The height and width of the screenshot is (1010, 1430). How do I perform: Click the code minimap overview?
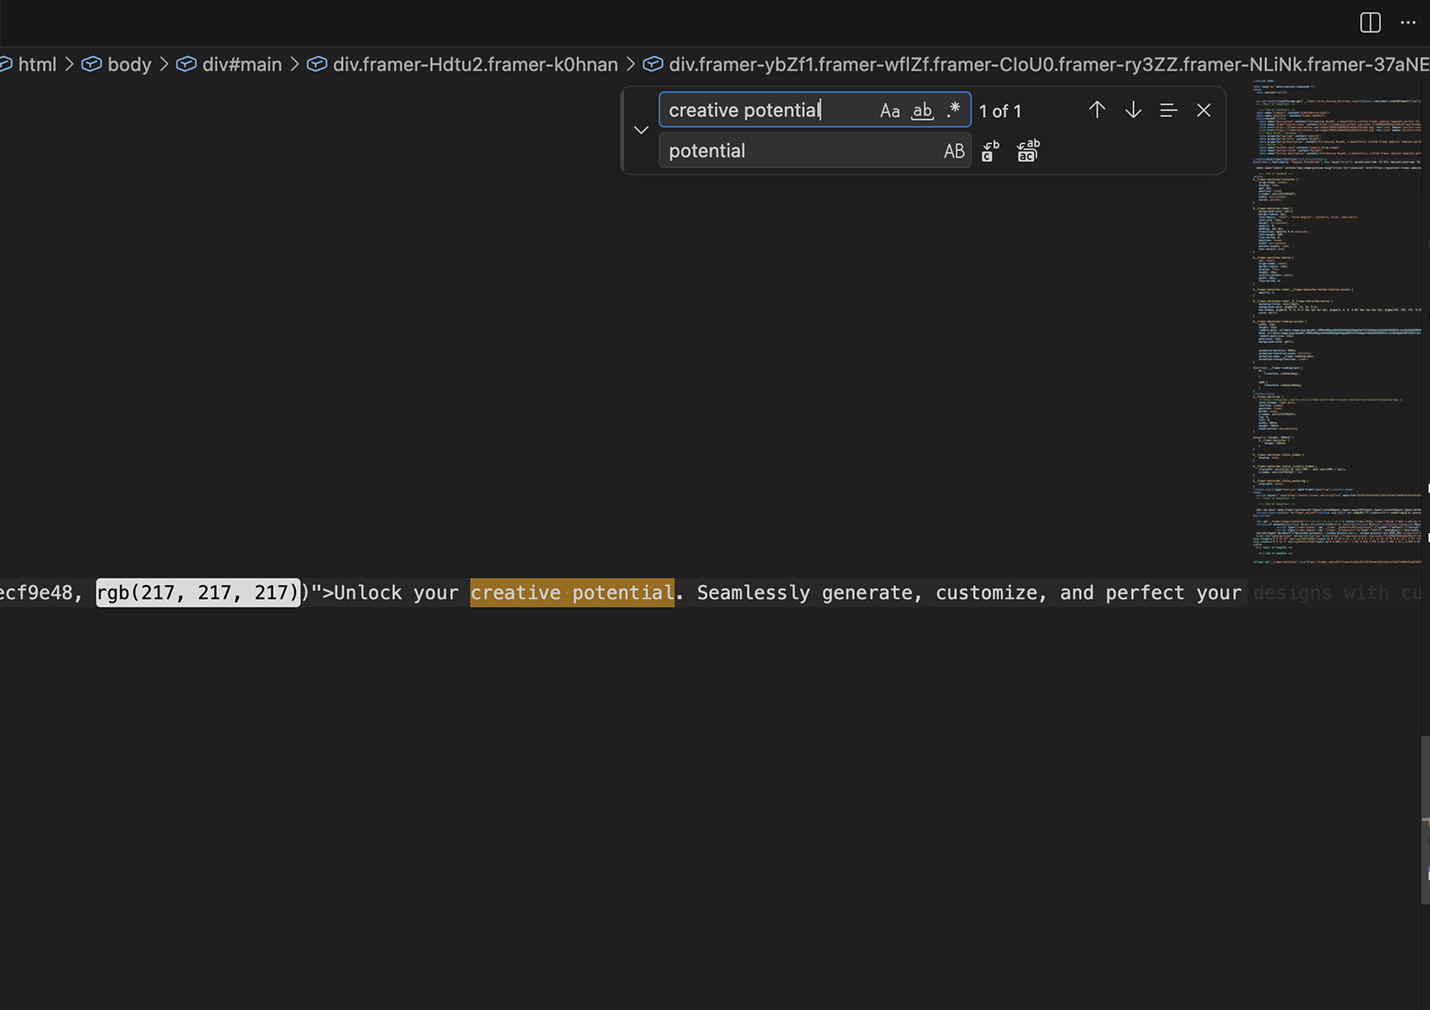point(1335,320)
